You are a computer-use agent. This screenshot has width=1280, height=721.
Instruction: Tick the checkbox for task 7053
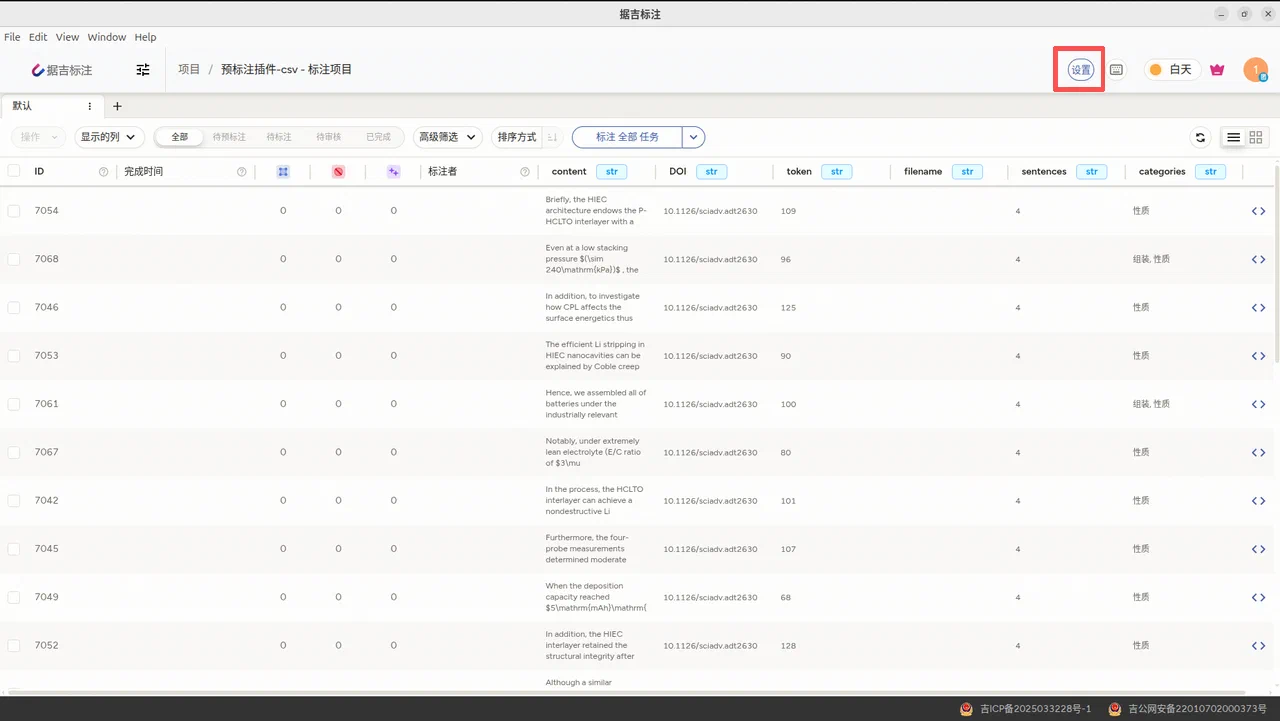[14, 356]
